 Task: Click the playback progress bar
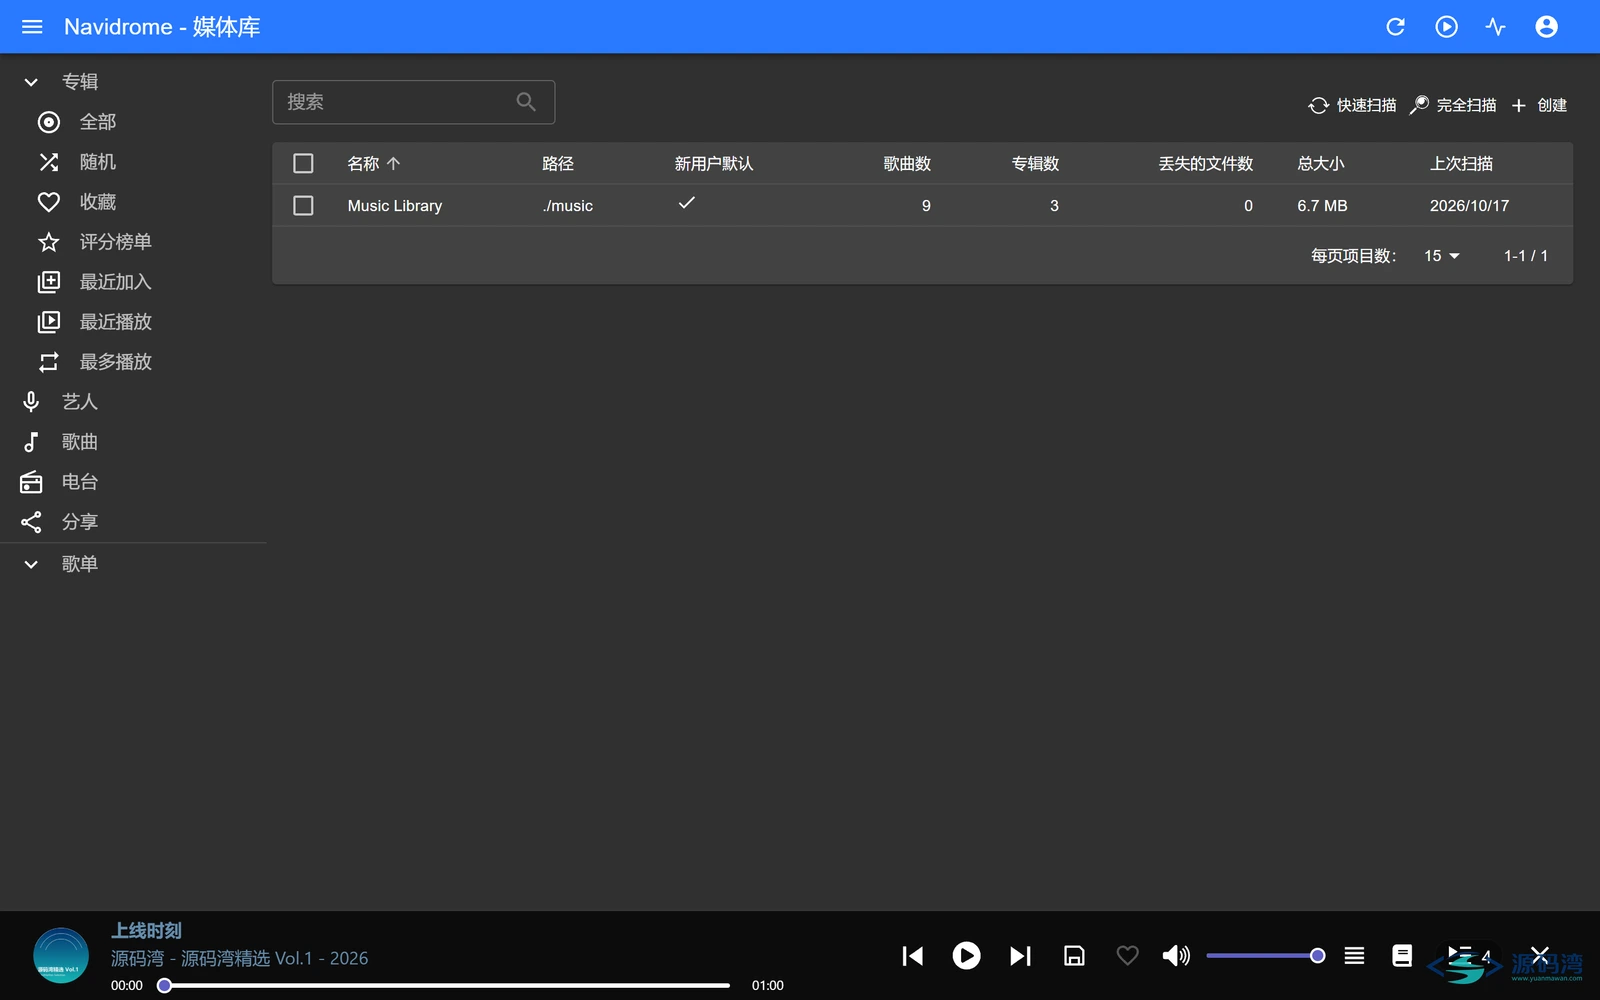pos(447,985)
